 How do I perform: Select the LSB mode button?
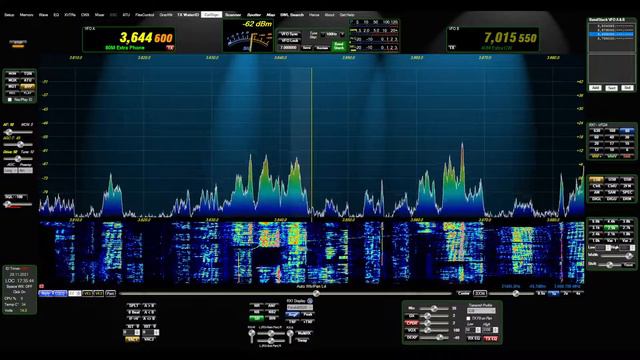pos(596,179)
